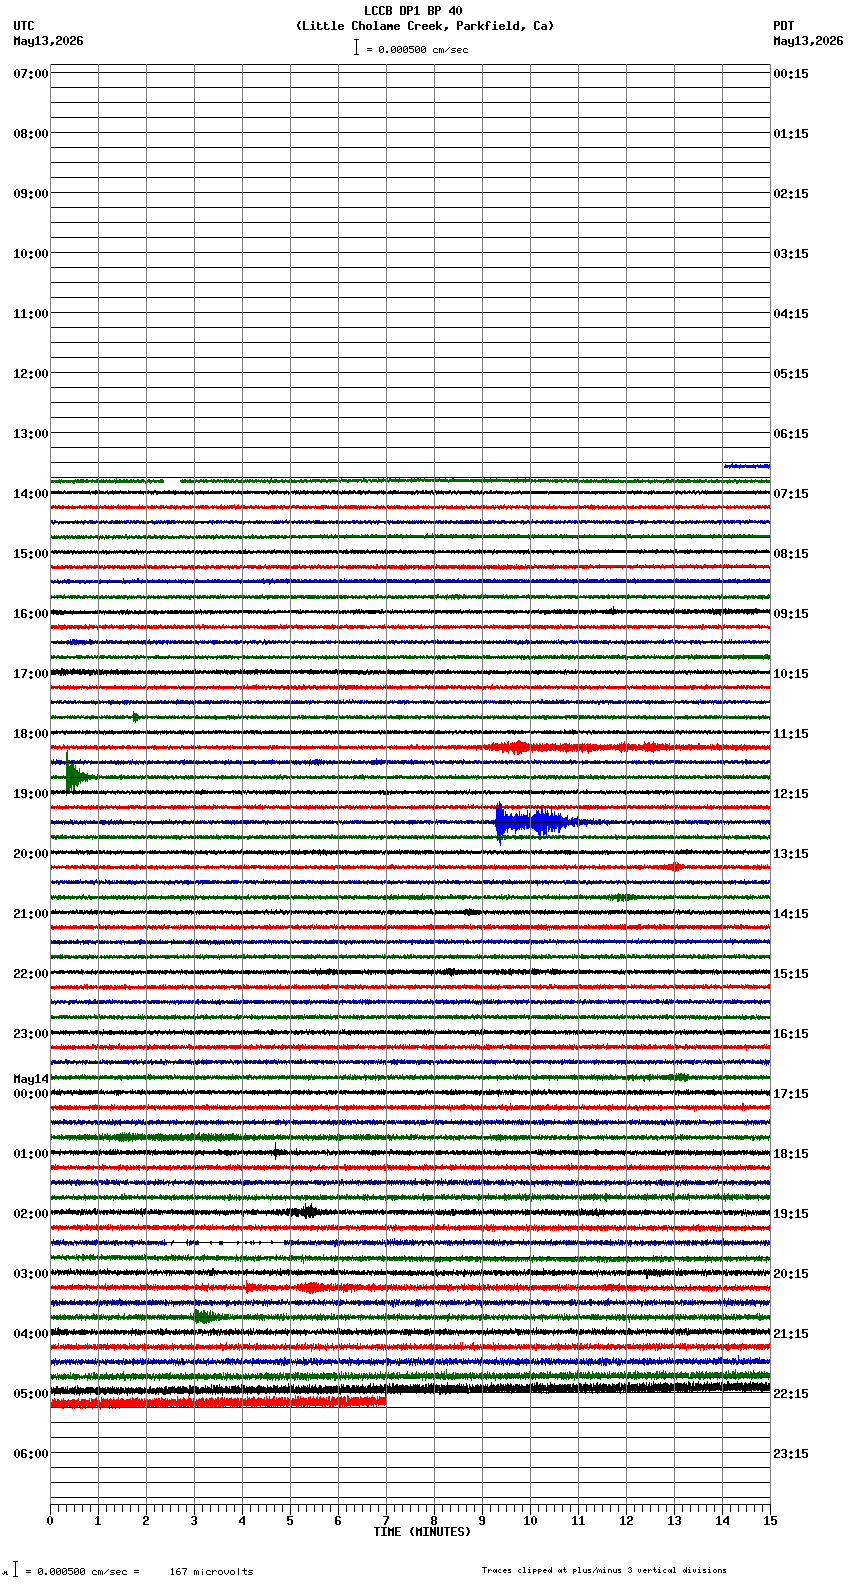Click the '15' tick label on the time axis
850x1584 pixels.
click(770, 1521)
